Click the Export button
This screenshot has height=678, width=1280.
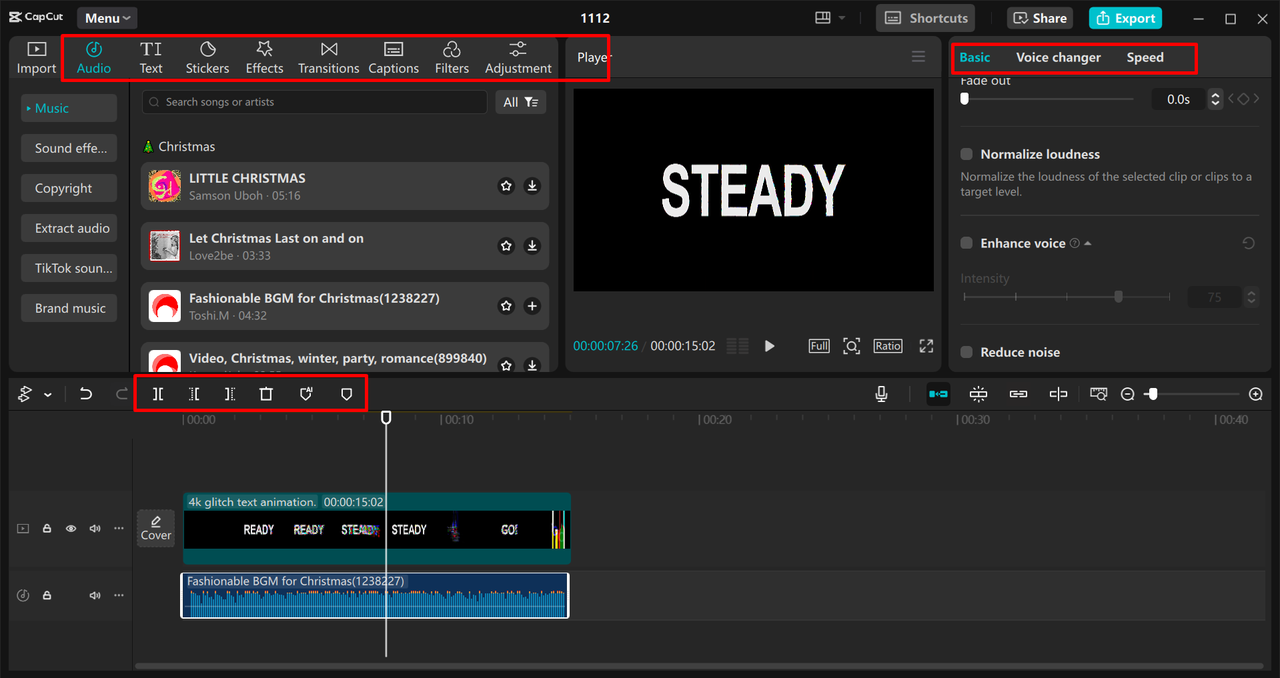click(1125, 18)
